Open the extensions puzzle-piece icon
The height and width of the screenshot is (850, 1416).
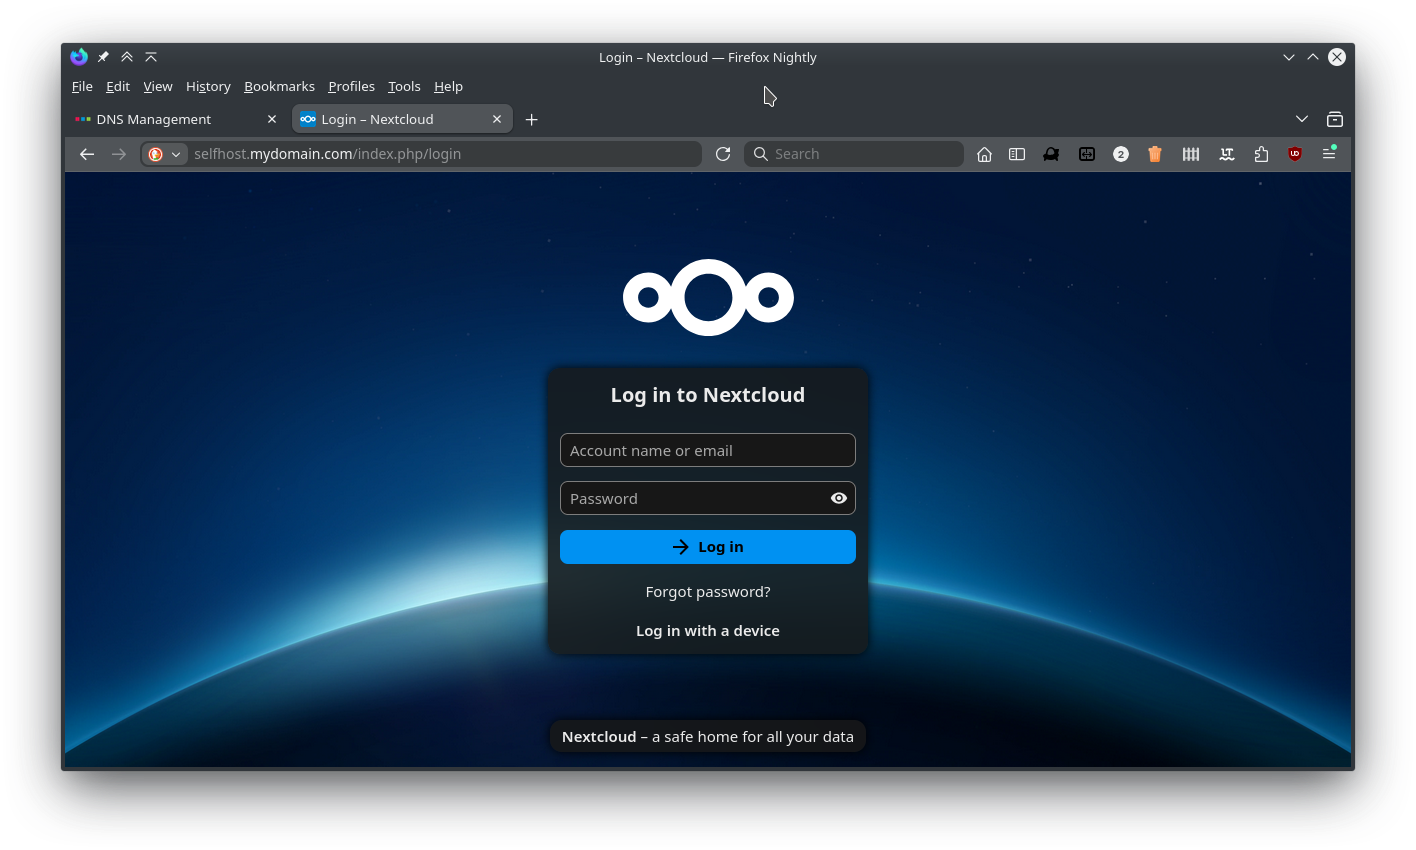point(1261,154)
